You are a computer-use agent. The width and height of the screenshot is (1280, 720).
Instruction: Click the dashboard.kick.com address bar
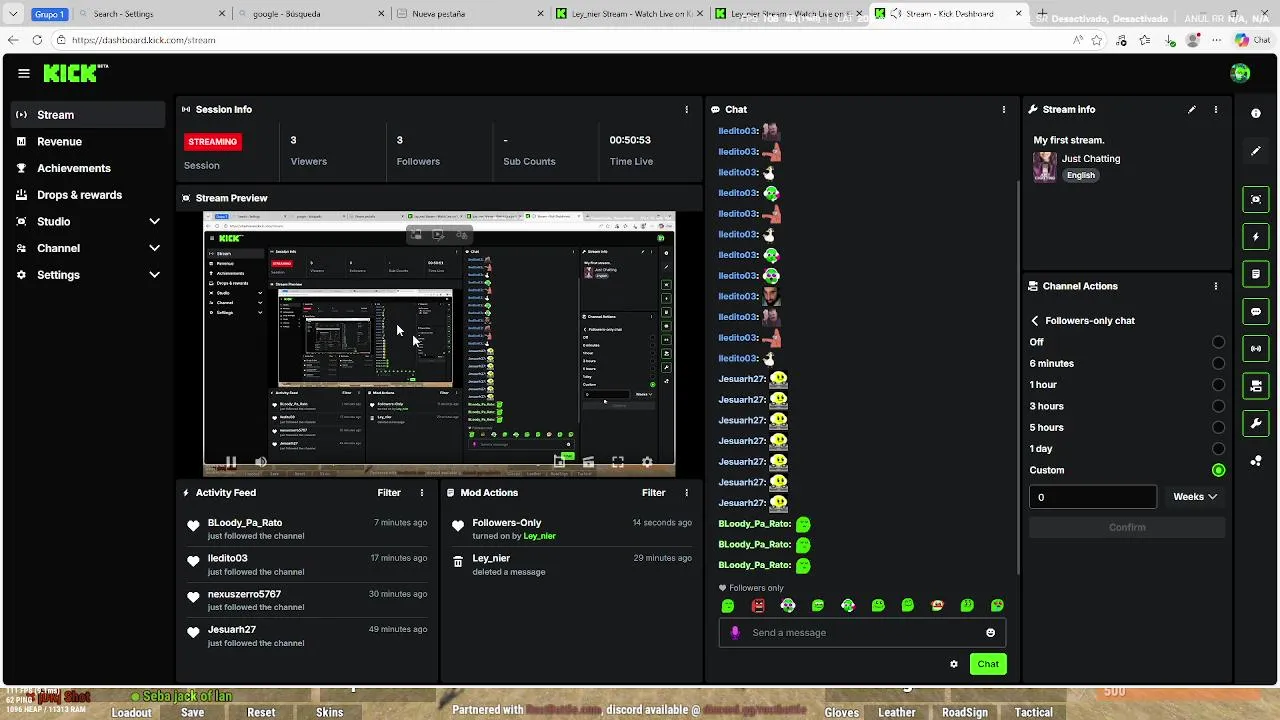(x=560, y=40)
